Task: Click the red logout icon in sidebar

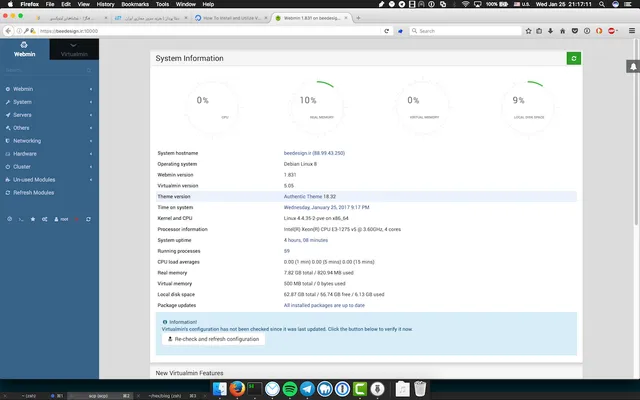Action: click(76, 219)
